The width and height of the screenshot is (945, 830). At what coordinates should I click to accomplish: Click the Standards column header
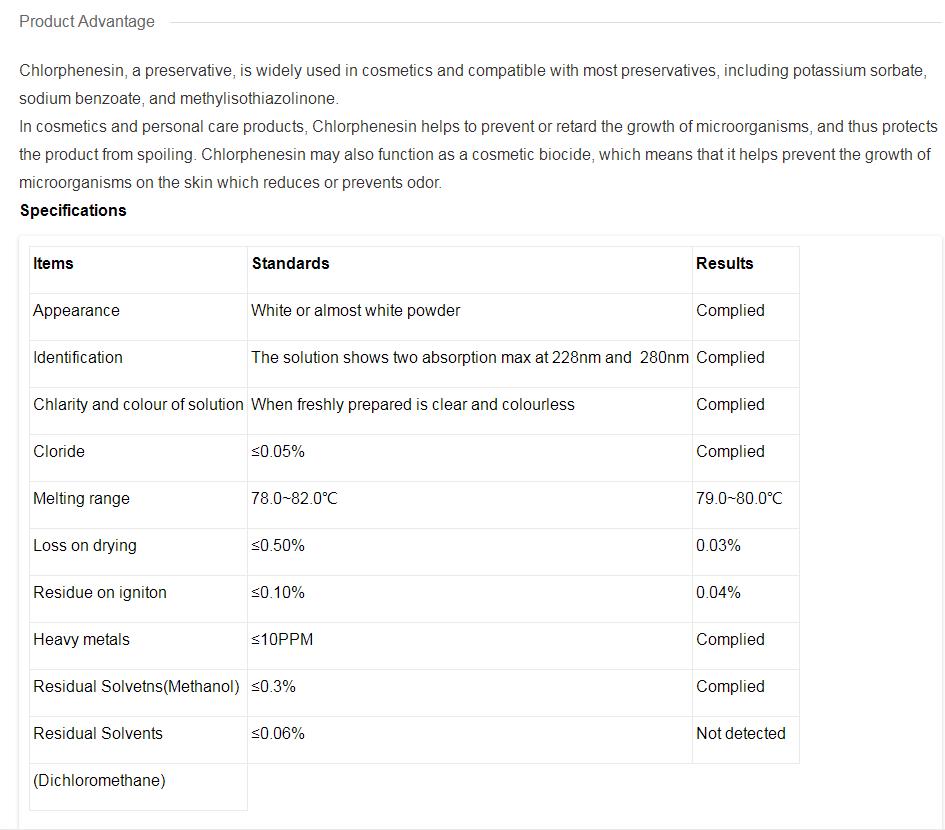tap(290, 263)
